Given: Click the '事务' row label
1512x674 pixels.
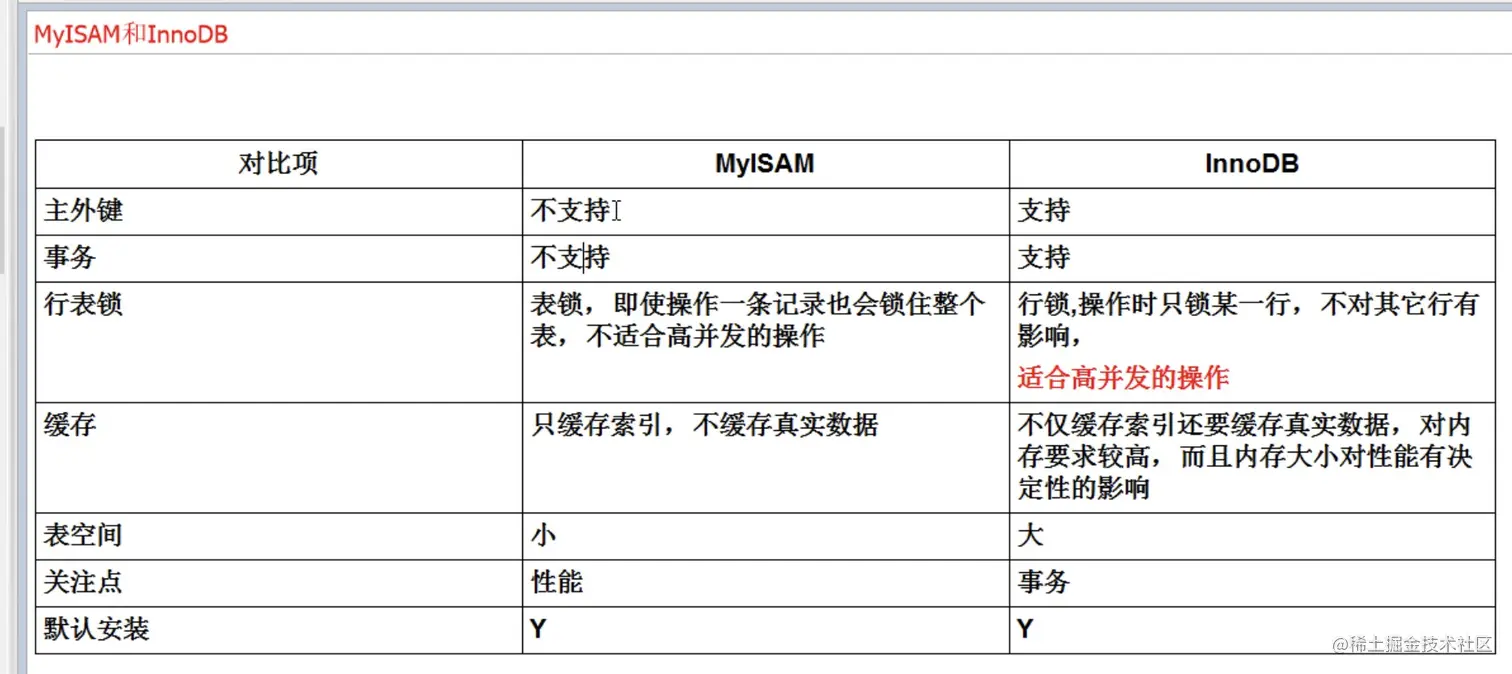Looking at the screenshot, I should tap(70, 258).
